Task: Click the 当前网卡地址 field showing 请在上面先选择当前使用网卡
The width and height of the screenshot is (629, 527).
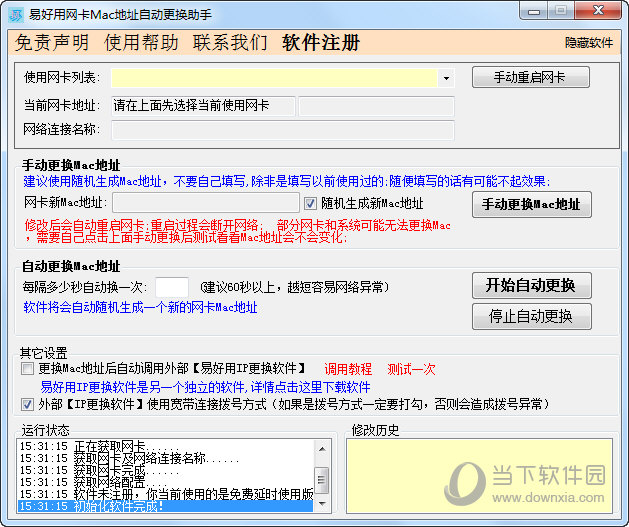Action: [203, 106]
